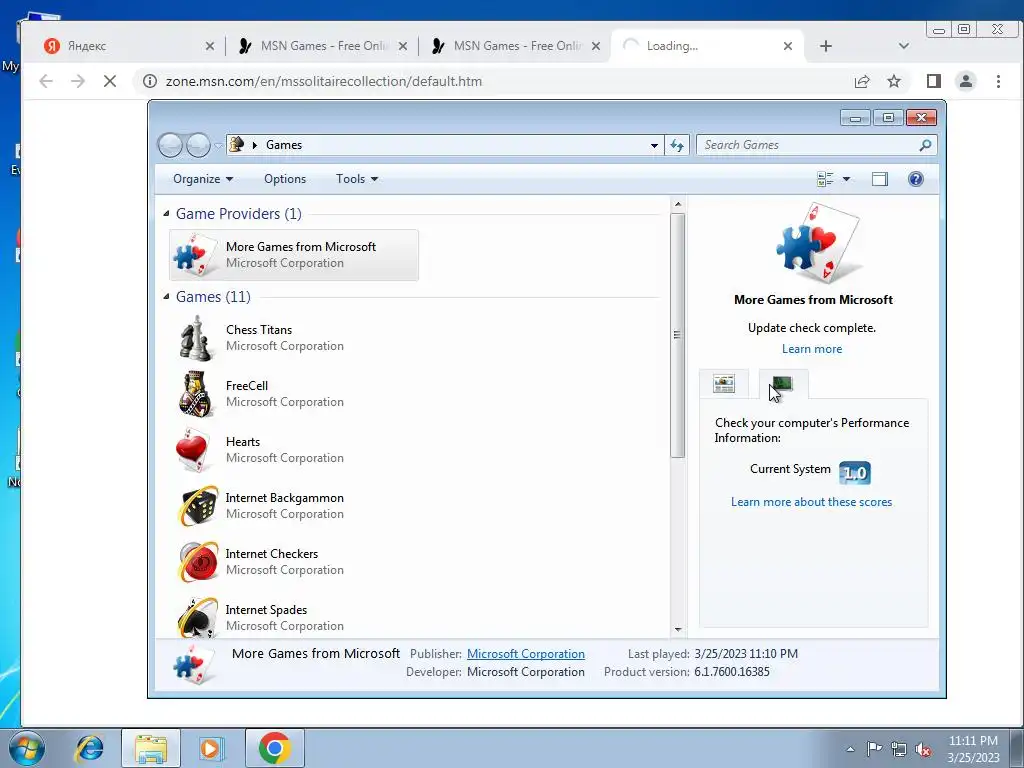Screen dimensions: 1024x768
Task: Open the performance tab icon in preview pane
Action: [783, 383]
